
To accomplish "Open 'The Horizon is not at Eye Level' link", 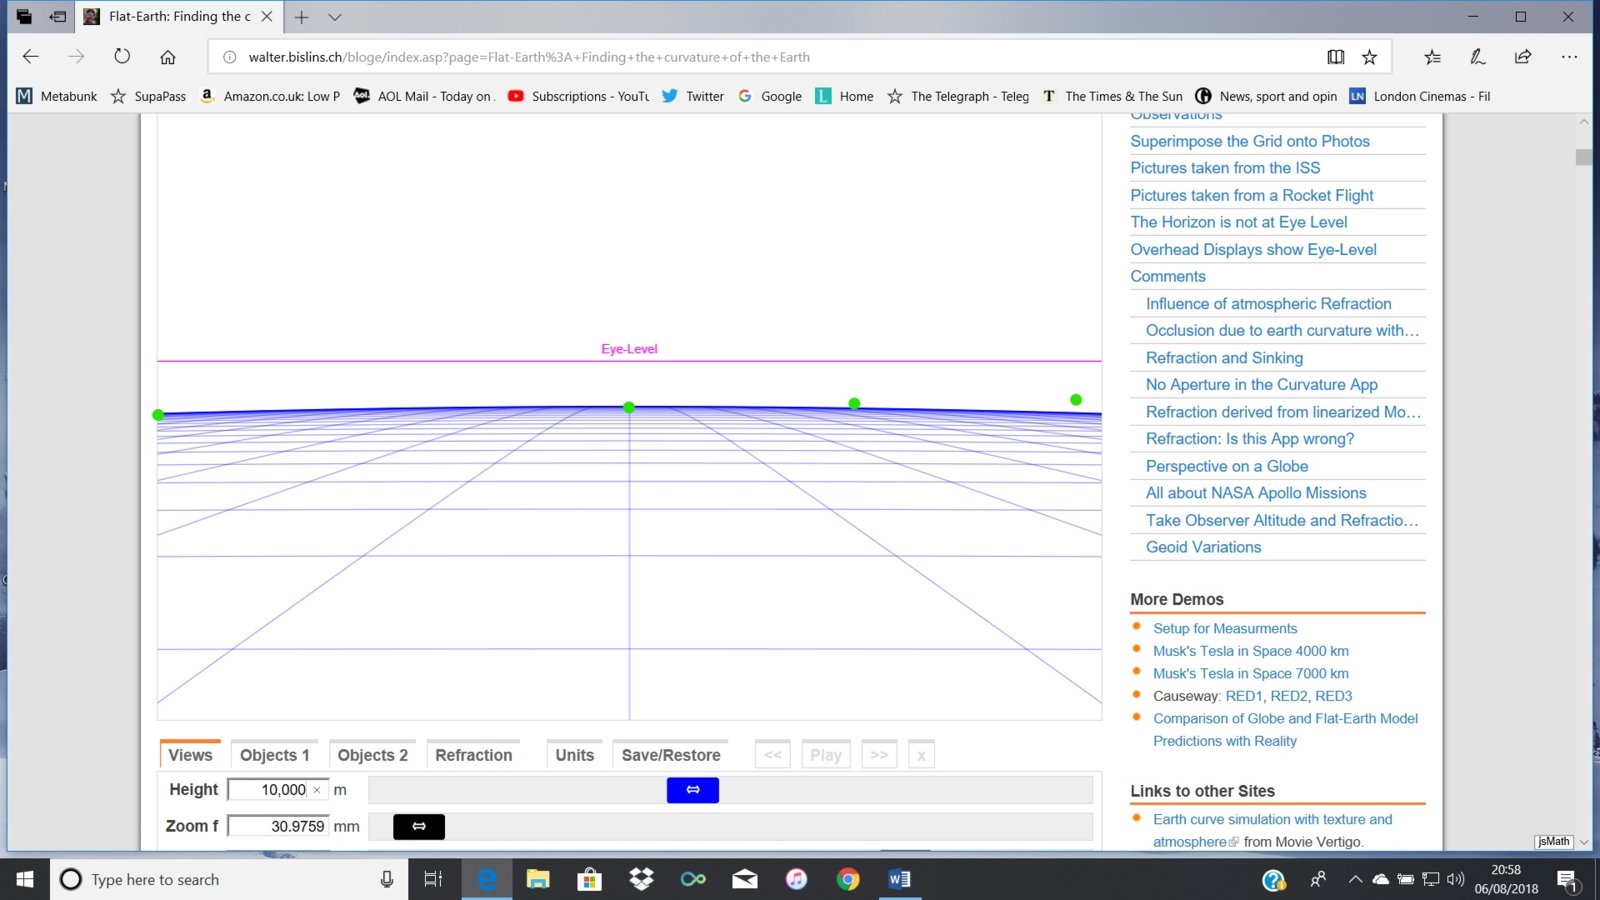I will [1237, 222].
